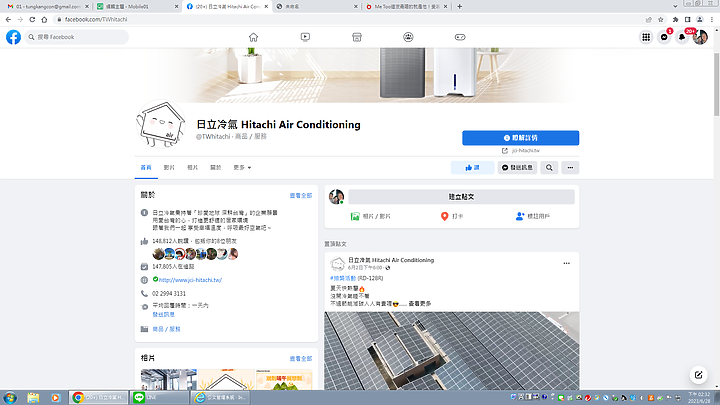Switch to the 相片 tab
The width and height of the screenshot is (720, 405).
coord(192,168)
